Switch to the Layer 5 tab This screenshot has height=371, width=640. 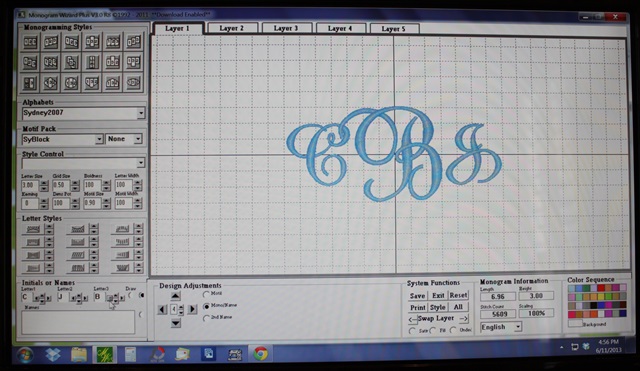tap(393, 29)
